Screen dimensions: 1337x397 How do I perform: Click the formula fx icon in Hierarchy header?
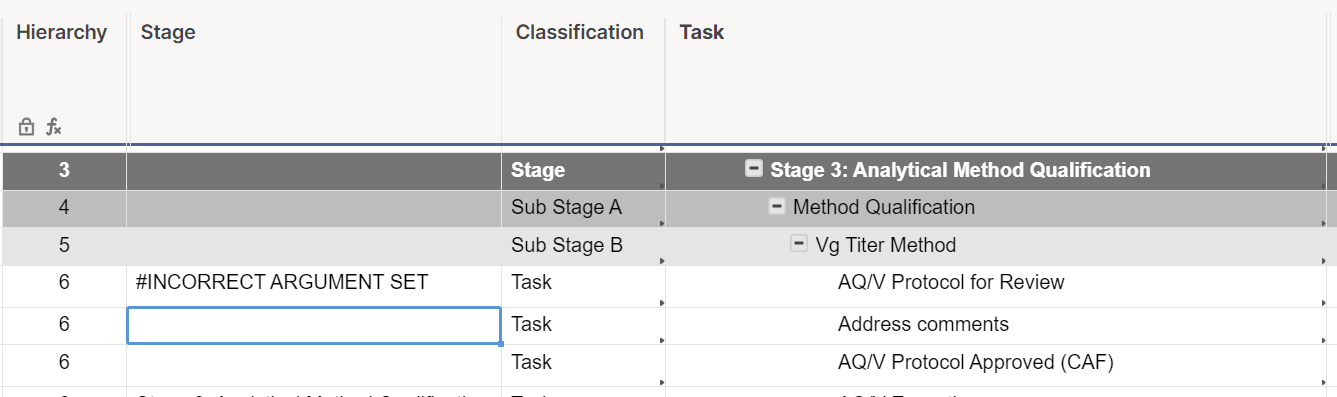[54, 127]
